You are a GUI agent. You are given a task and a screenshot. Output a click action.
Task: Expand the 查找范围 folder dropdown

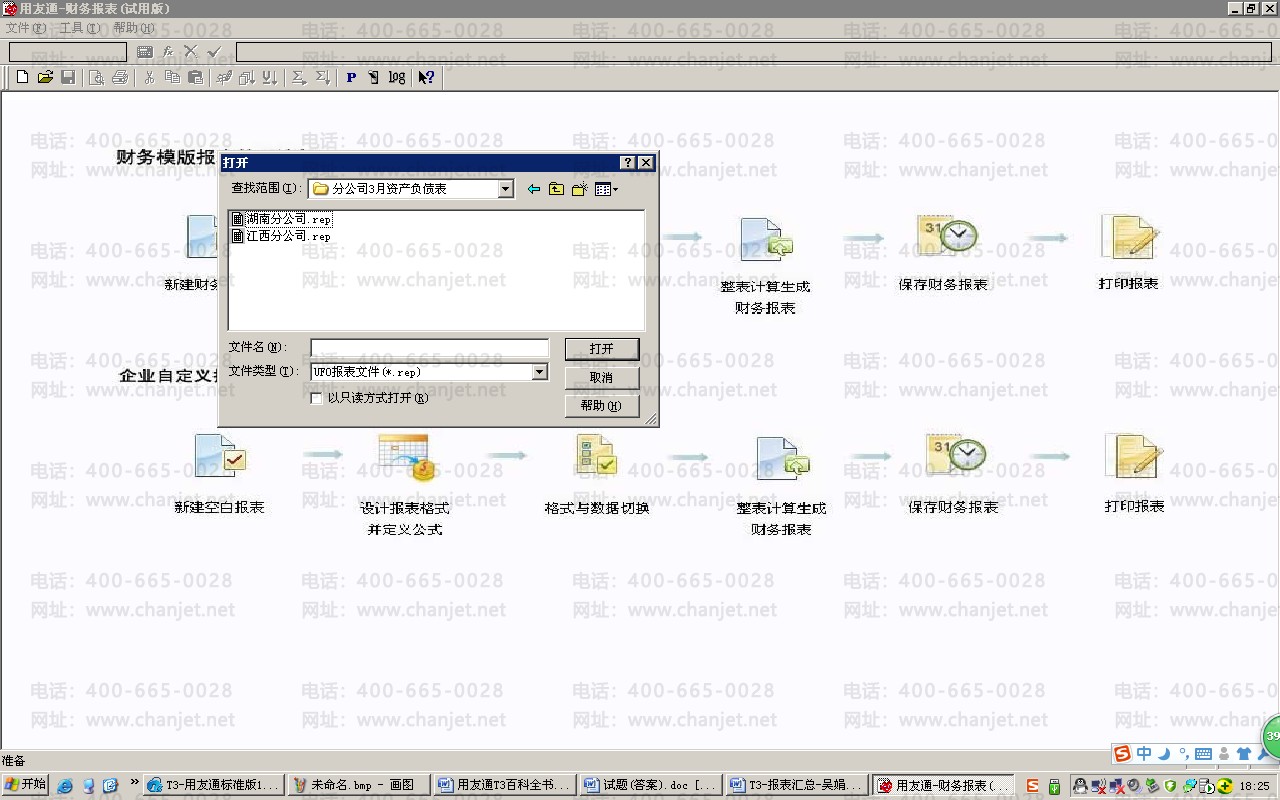click(505, 189)
